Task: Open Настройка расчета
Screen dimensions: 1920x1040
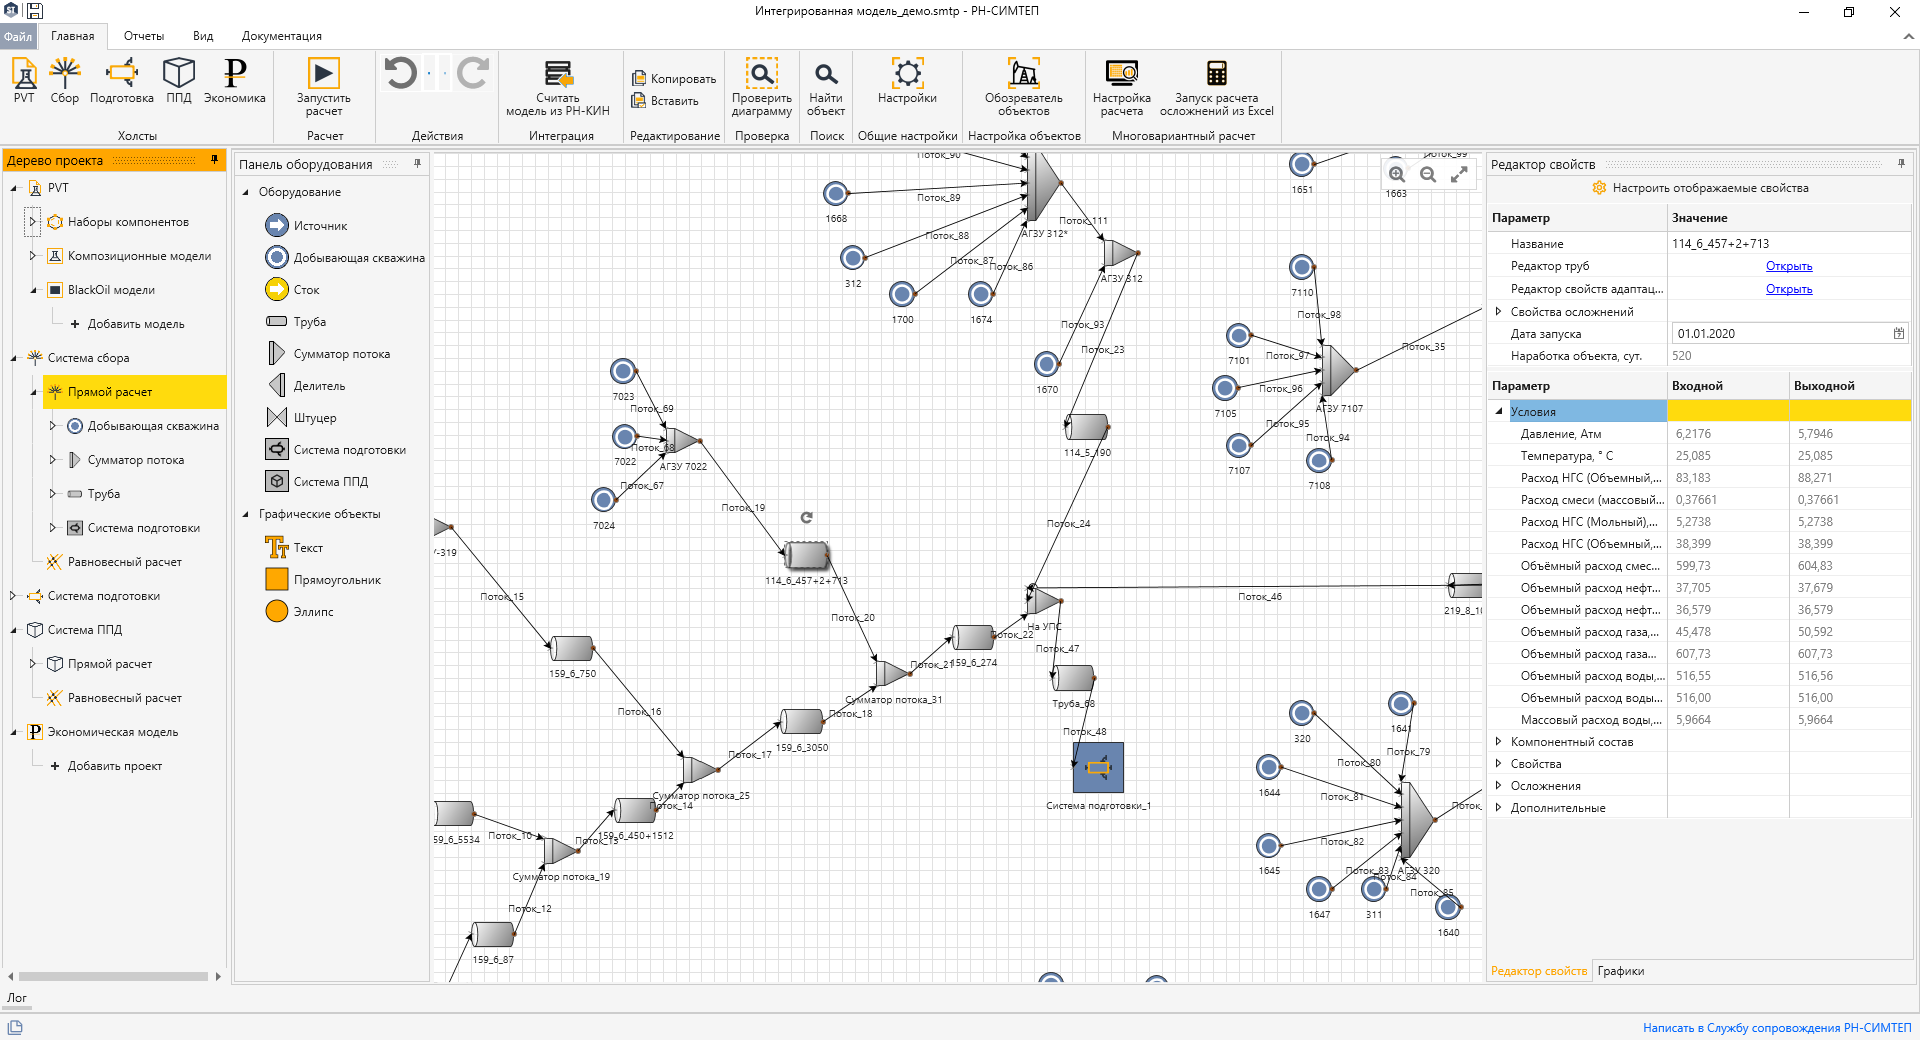Action: (x=1122, y=87)
